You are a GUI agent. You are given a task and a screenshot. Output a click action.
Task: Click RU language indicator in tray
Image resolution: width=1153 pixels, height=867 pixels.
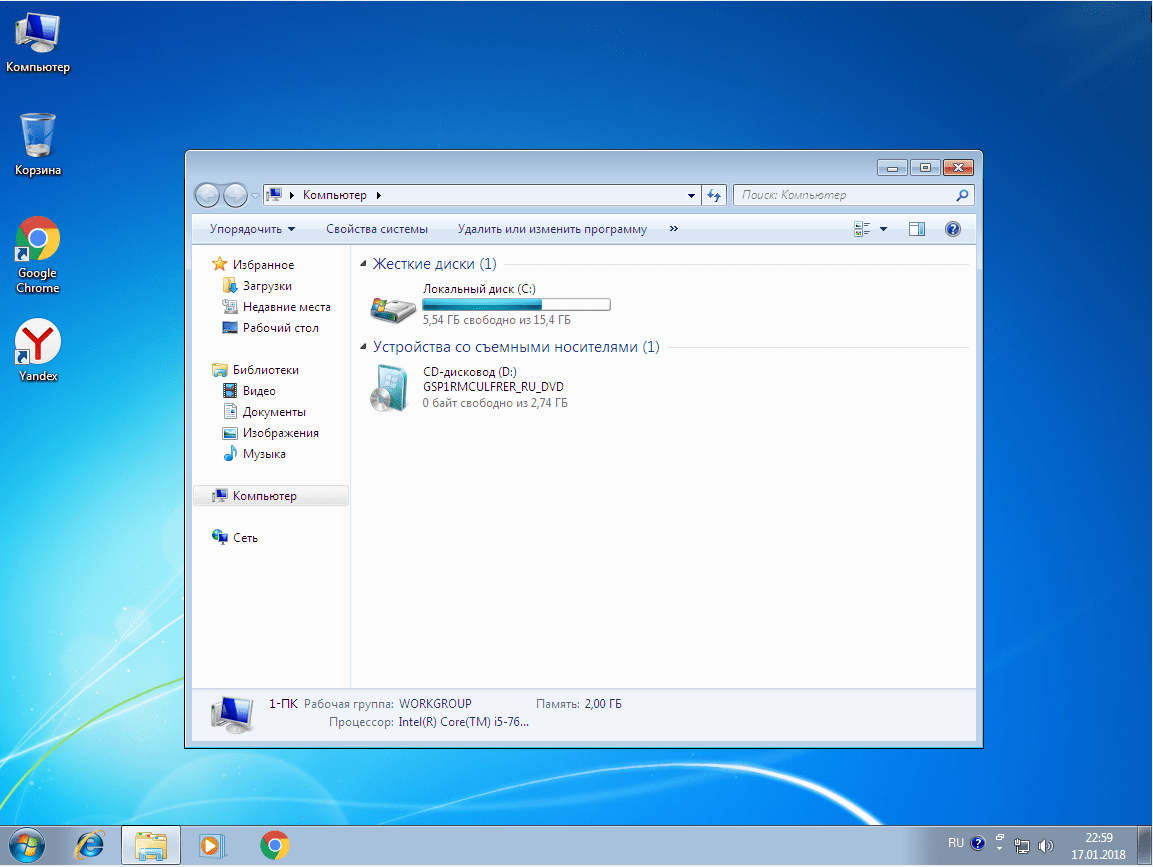coord(955,843)
